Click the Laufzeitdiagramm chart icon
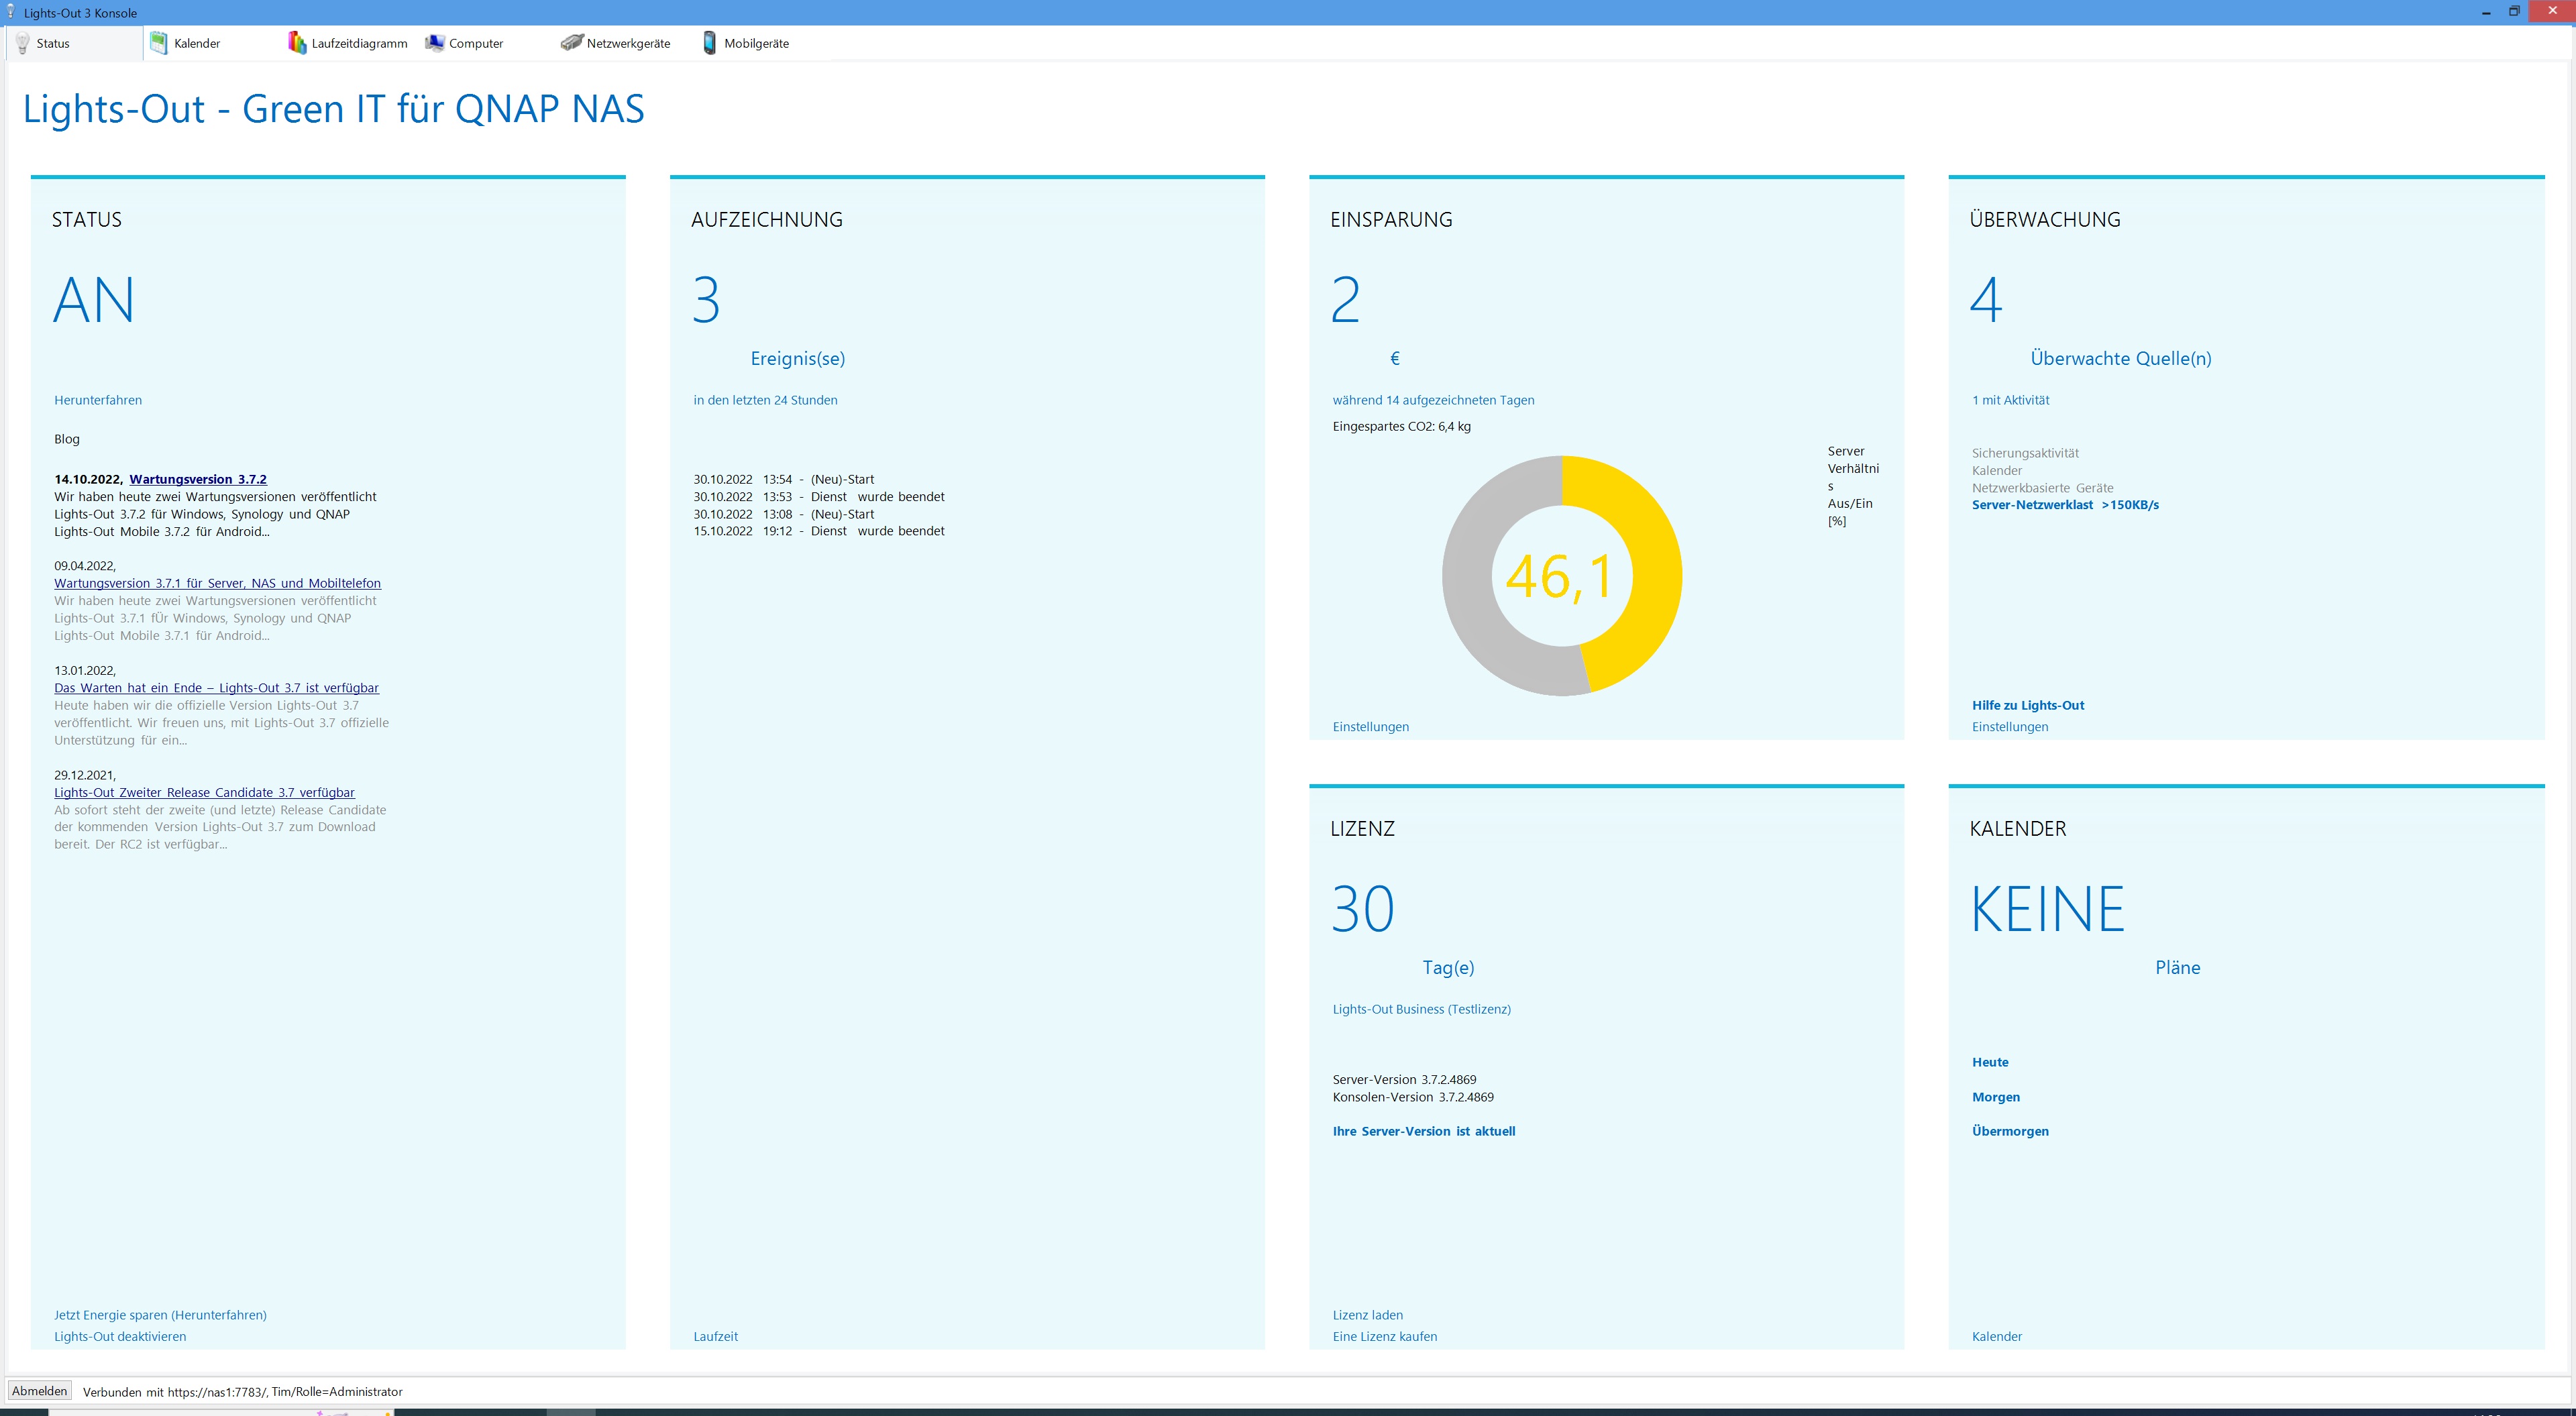This screenshot has height=1416, width=2576. [x=297, y=43]
